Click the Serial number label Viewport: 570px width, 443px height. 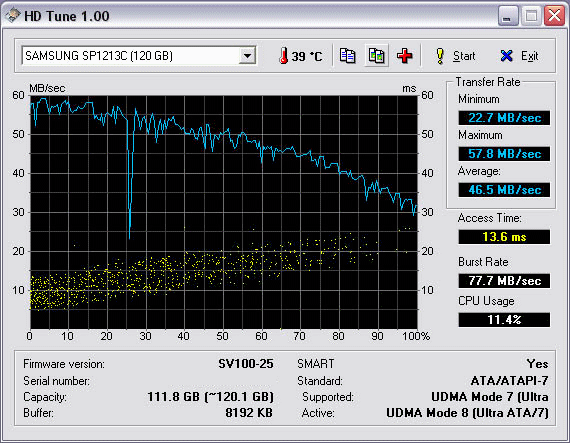coord(56,381)
